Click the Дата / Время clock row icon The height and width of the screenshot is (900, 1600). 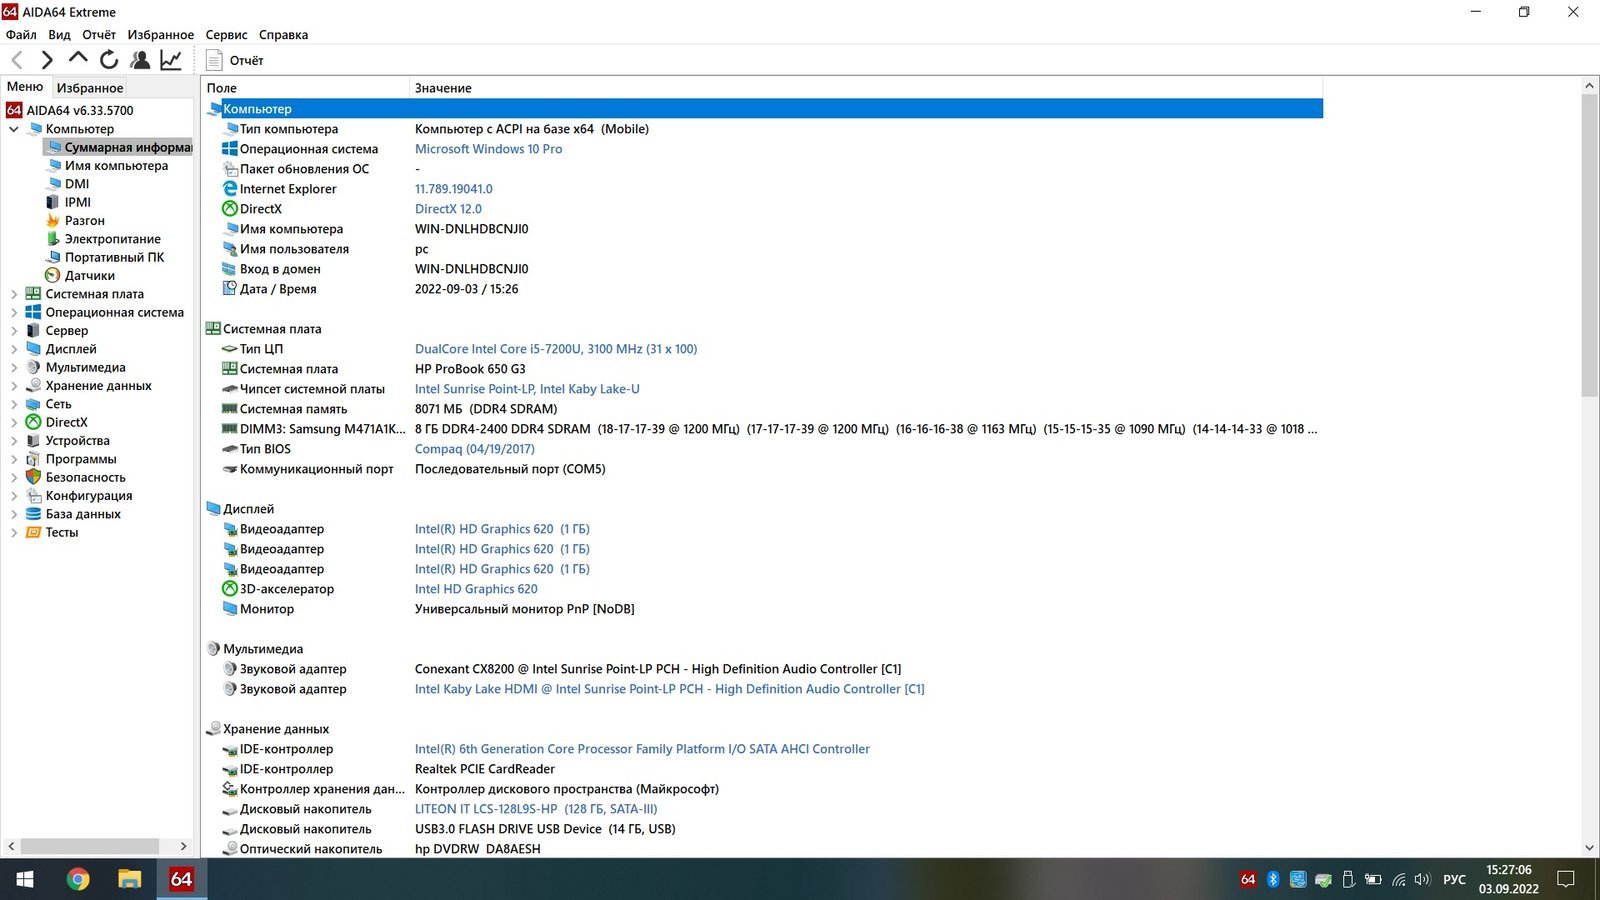[230, 289]
